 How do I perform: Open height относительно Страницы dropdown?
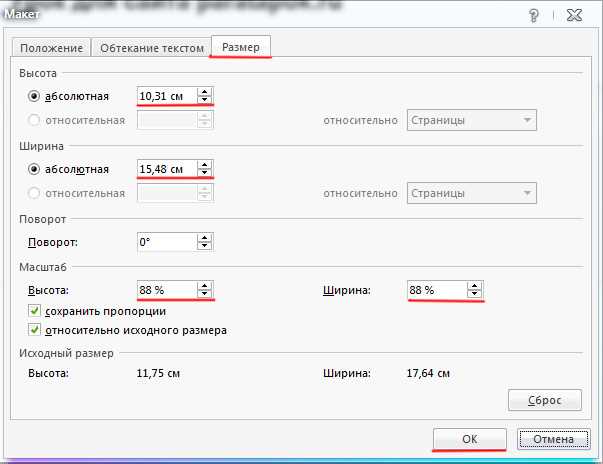click(x=472, y=120)
